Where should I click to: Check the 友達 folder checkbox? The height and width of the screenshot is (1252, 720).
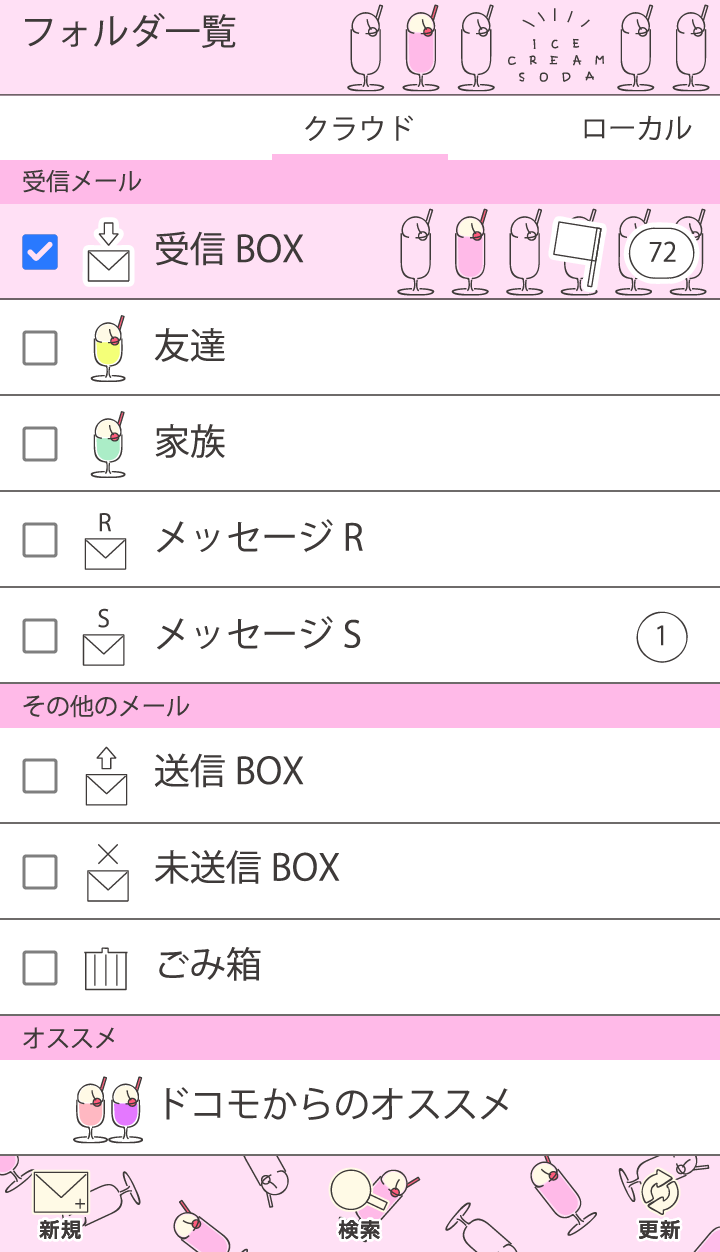pos(40,348)
